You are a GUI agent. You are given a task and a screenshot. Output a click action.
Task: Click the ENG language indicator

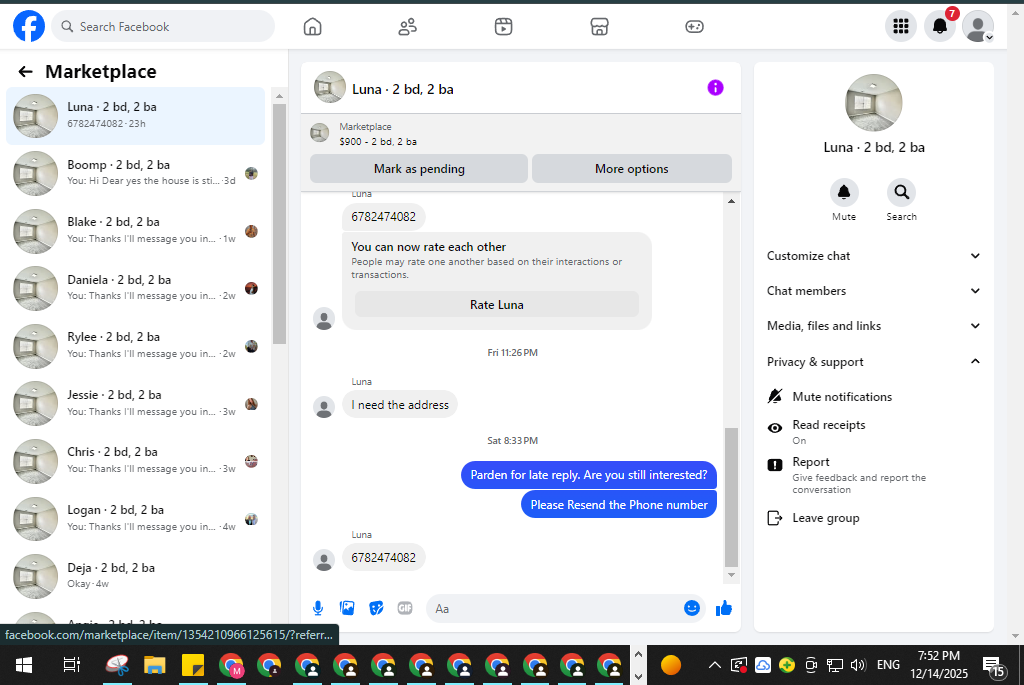tap(888, 665)
